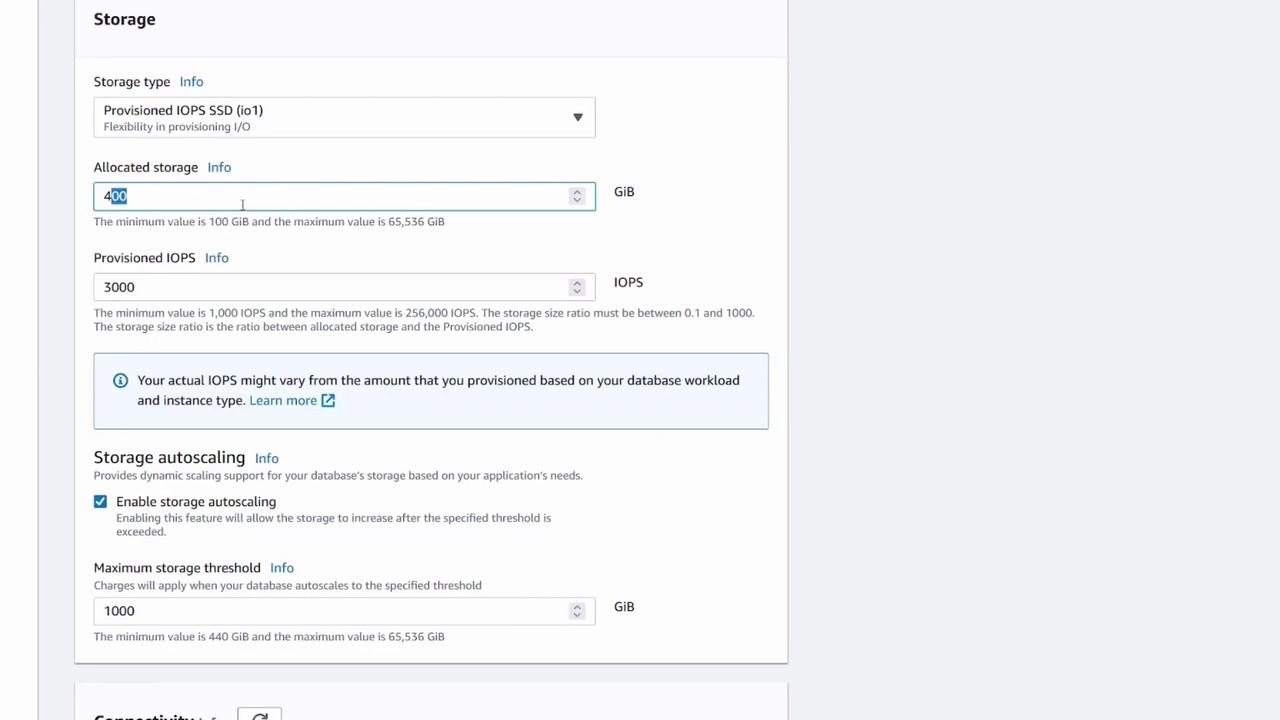The height and width of the screenshot is (720, 1280).
Task: Click external link icon beside Learn more
Action: coord(328,401)
